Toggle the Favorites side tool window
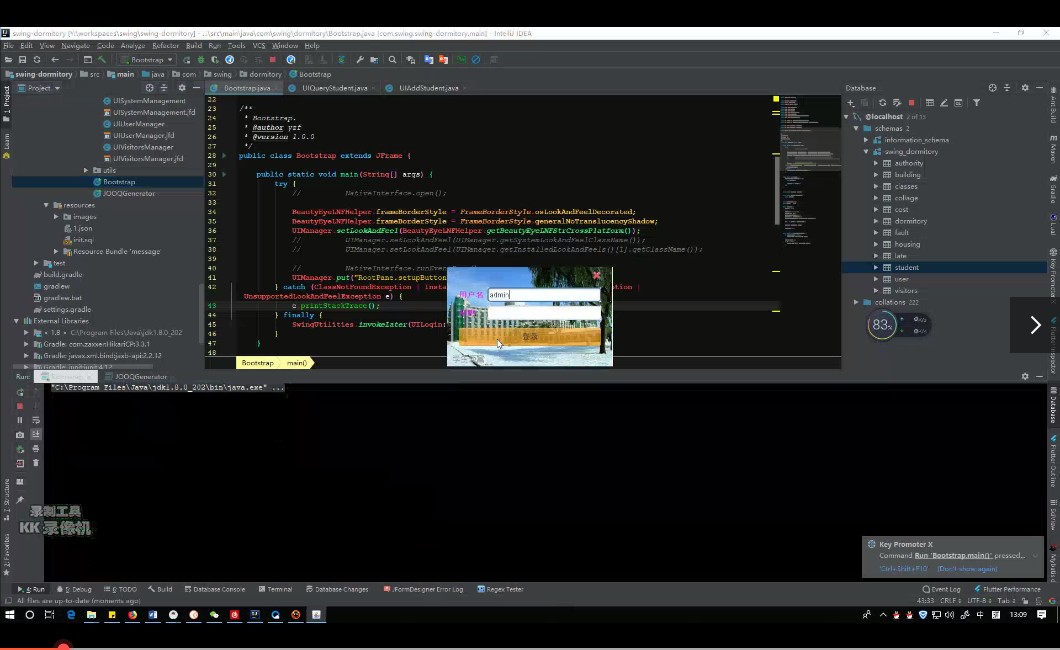Screen dimensions: 1060x650 [x=6, y=555]
